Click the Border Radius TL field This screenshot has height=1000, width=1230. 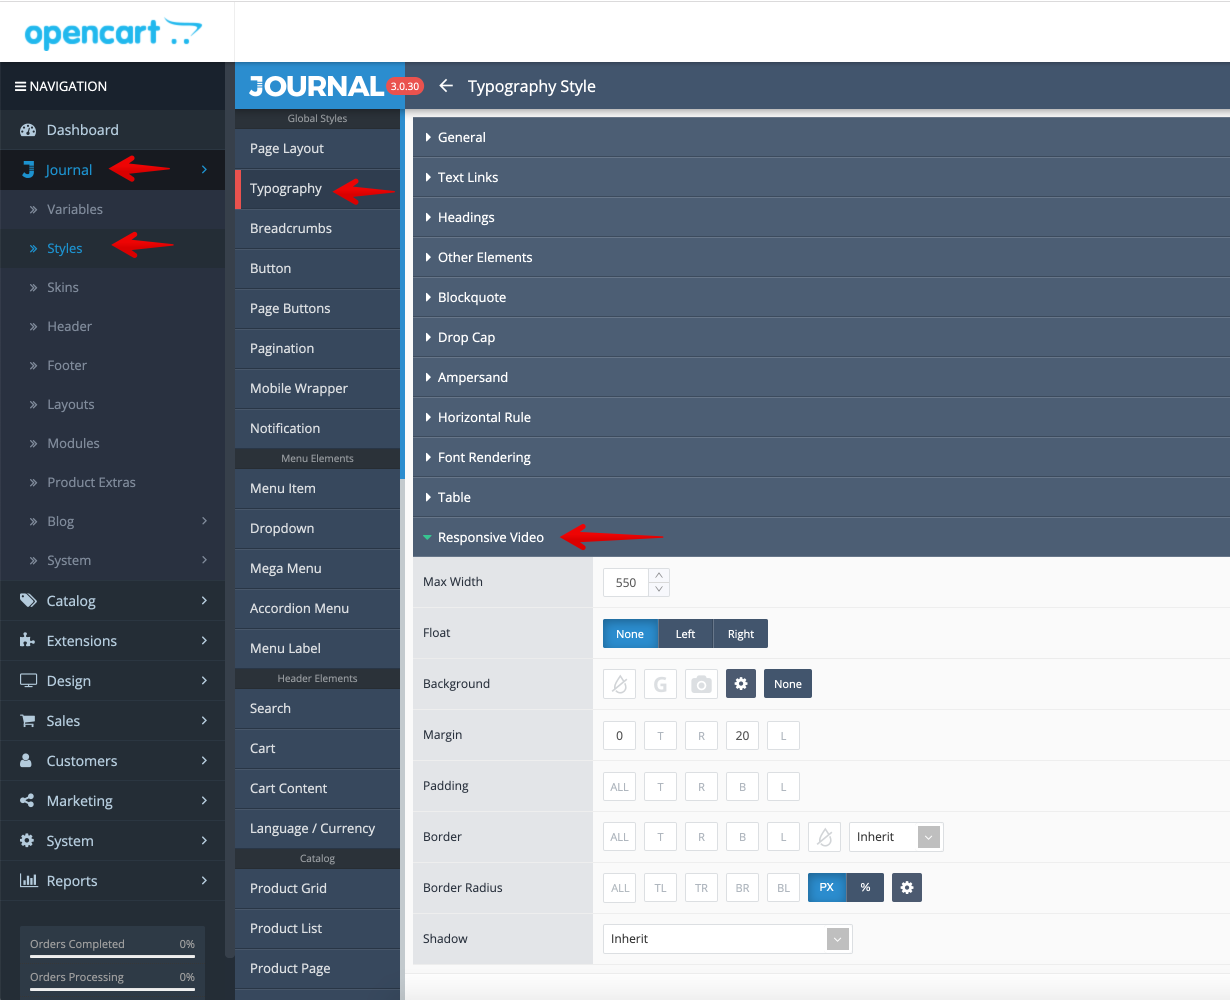pos(660,888)
